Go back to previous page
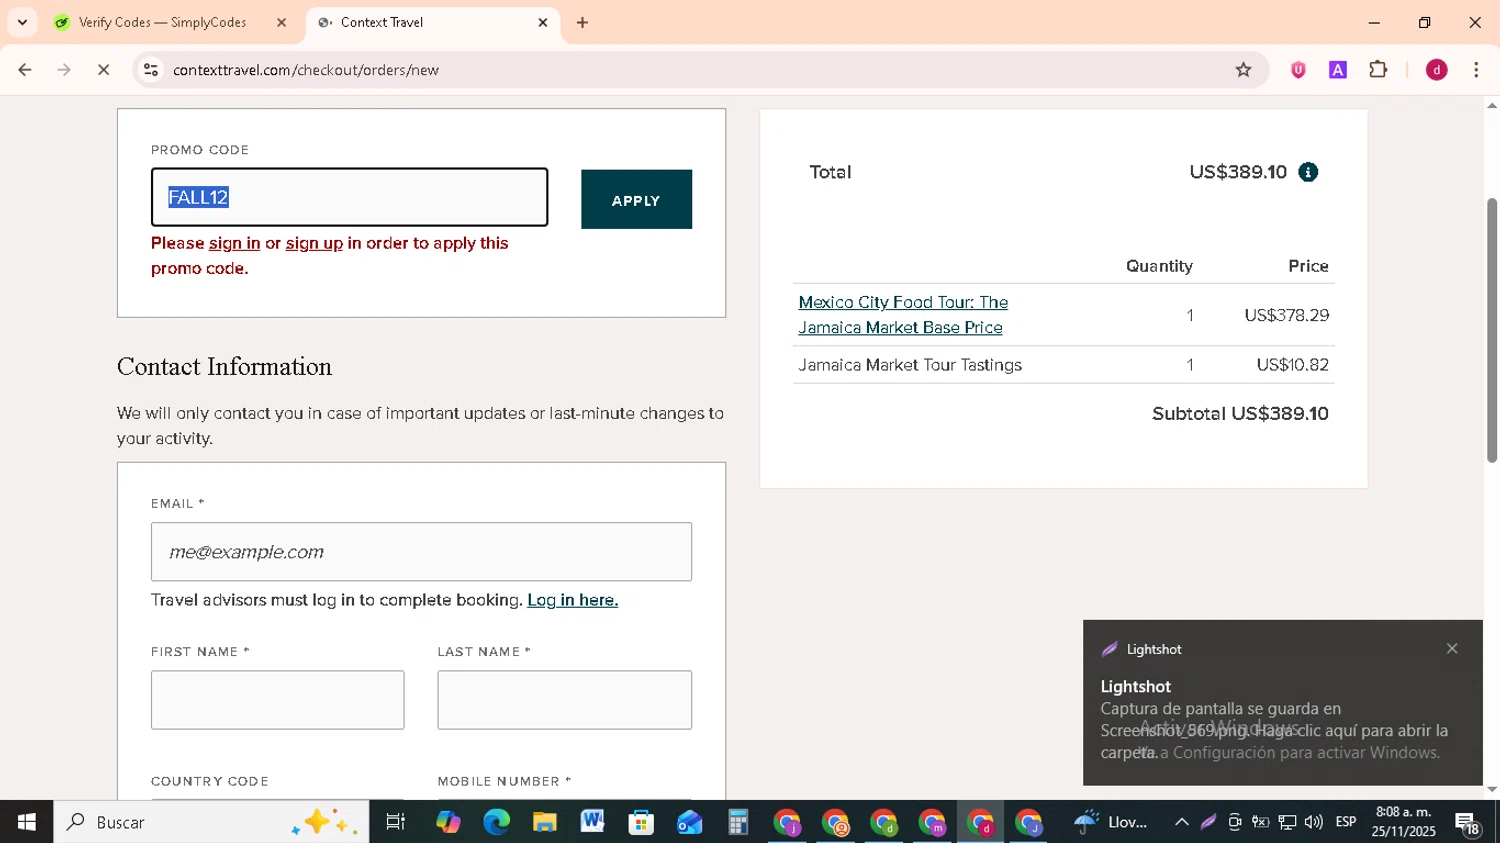The image size is (1500, 843). [25, 70]
